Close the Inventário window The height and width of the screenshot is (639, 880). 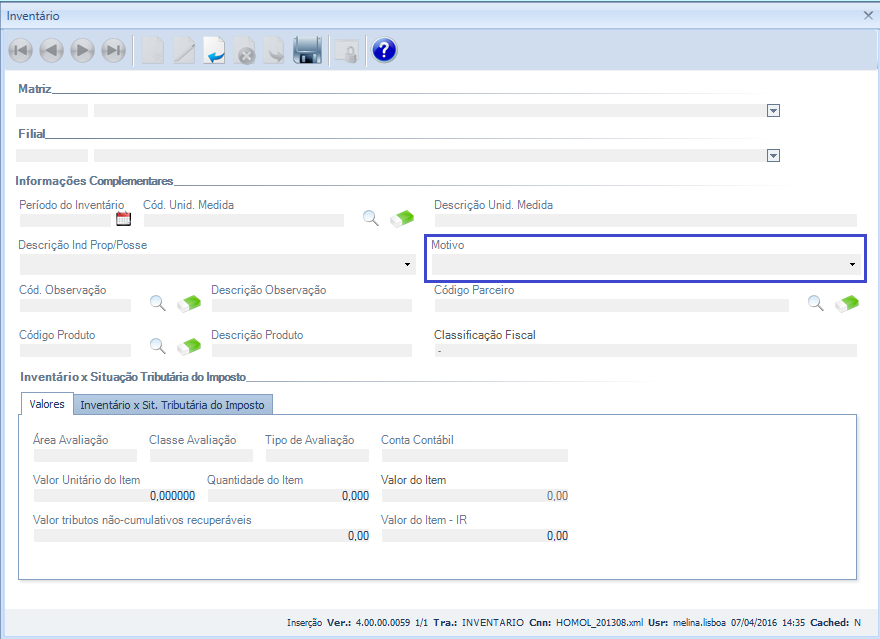point(868,15)
